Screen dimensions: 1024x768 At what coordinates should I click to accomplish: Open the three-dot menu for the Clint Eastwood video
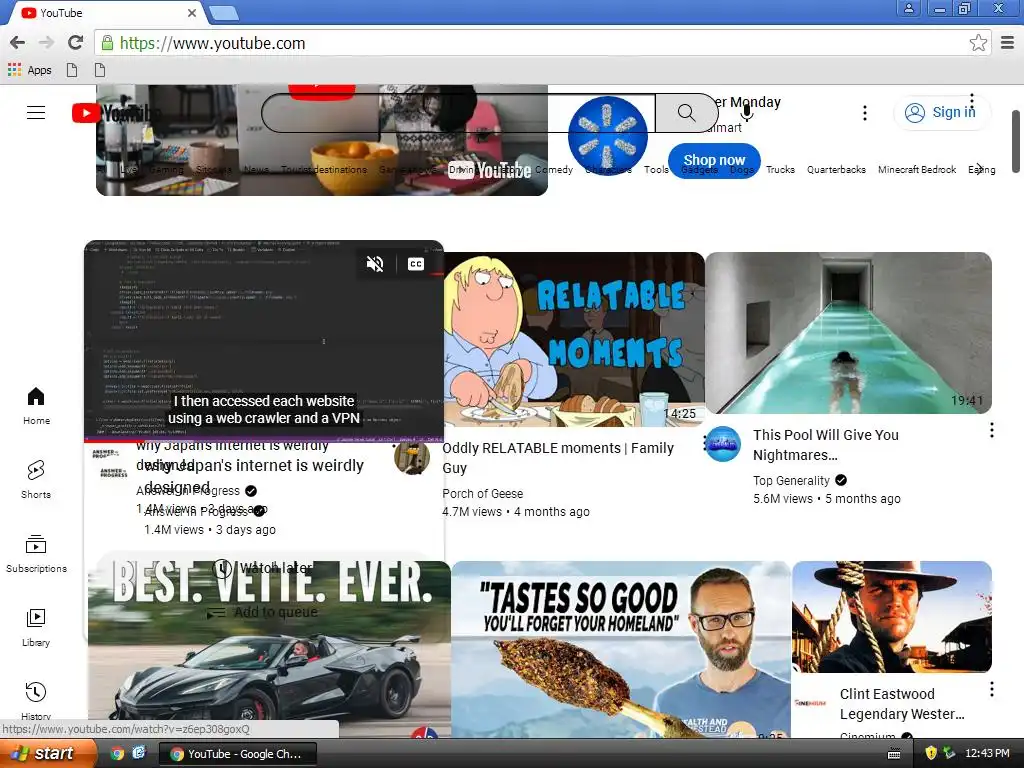coord(991,689)
